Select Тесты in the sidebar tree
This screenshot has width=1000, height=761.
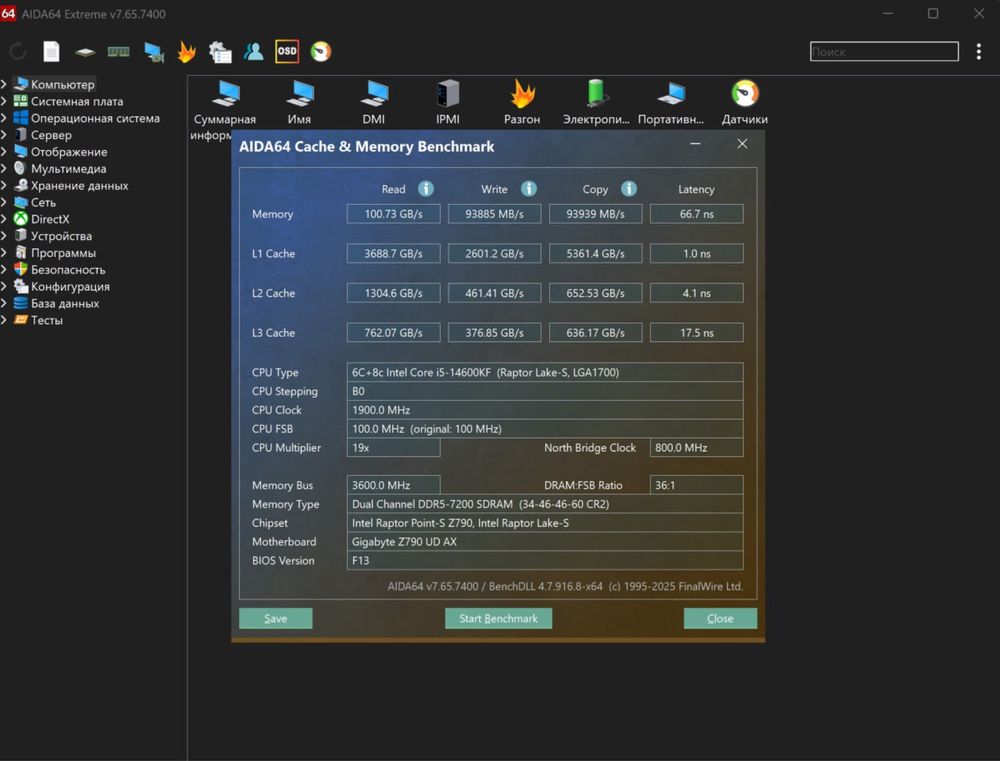tap(47, 320)
